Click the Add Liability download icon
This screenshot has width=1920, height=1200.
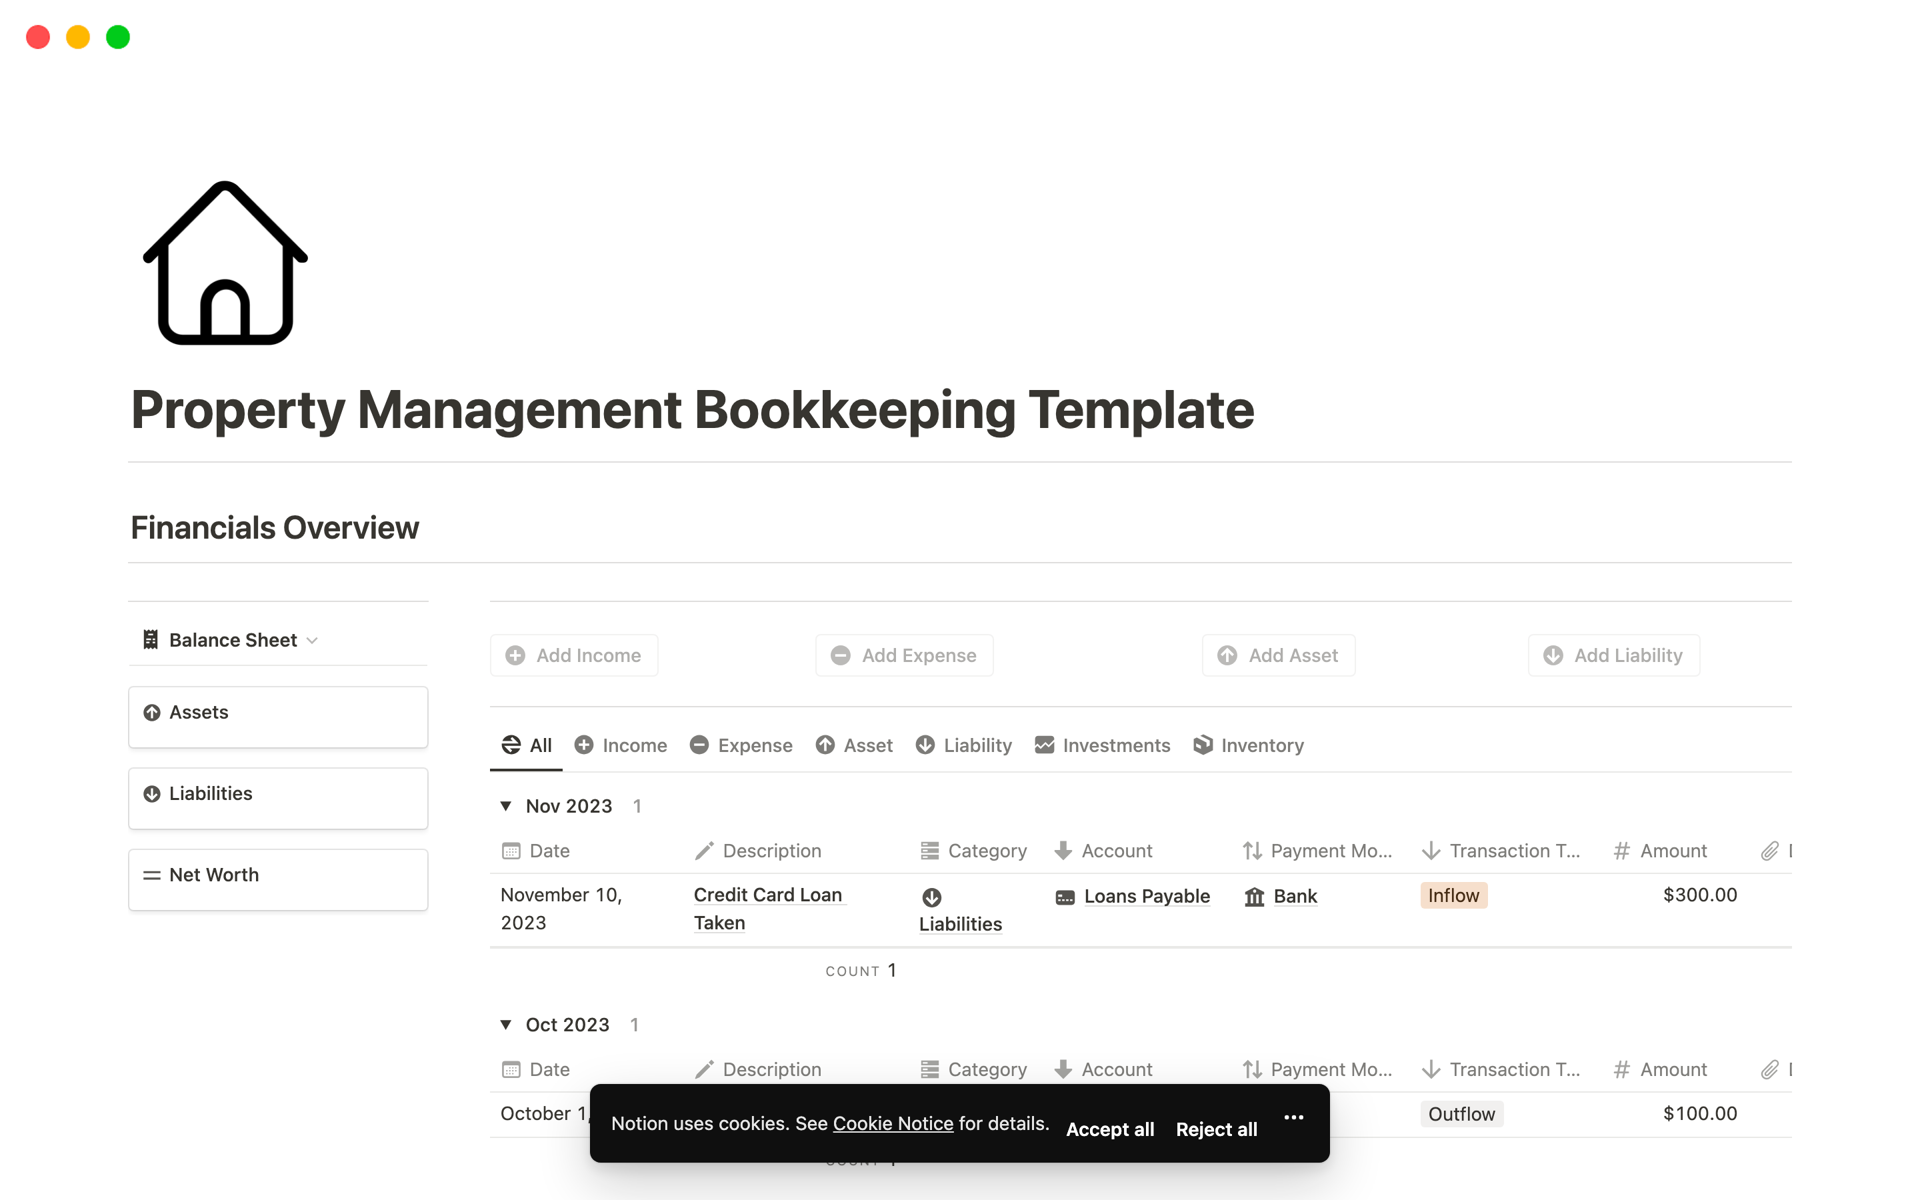[1553, 655]
